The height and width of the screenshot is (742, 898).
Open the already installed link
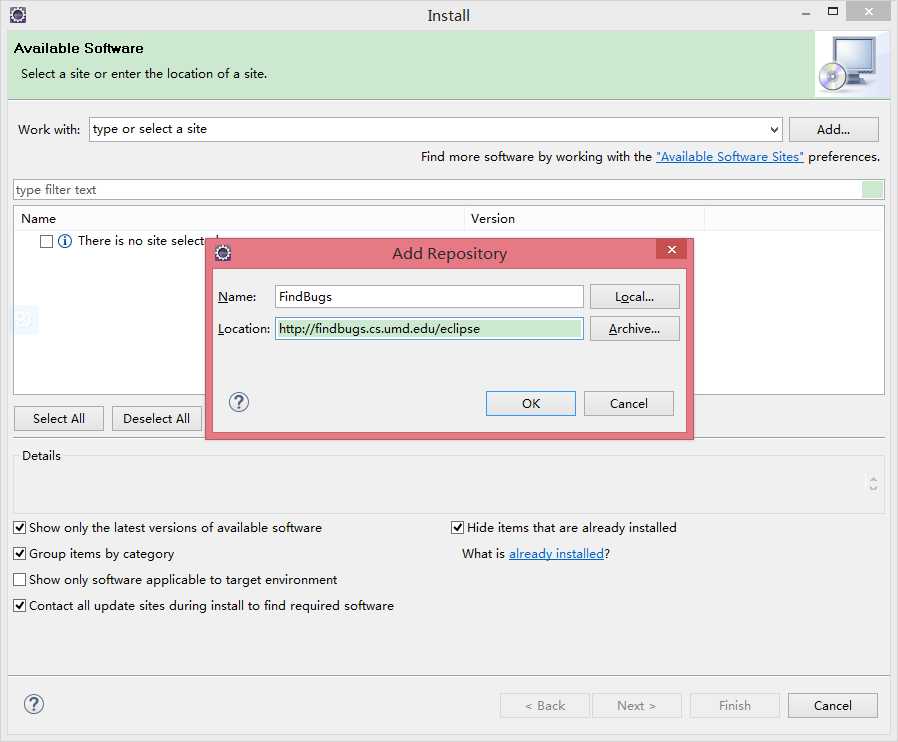click(x=557, y=554)
